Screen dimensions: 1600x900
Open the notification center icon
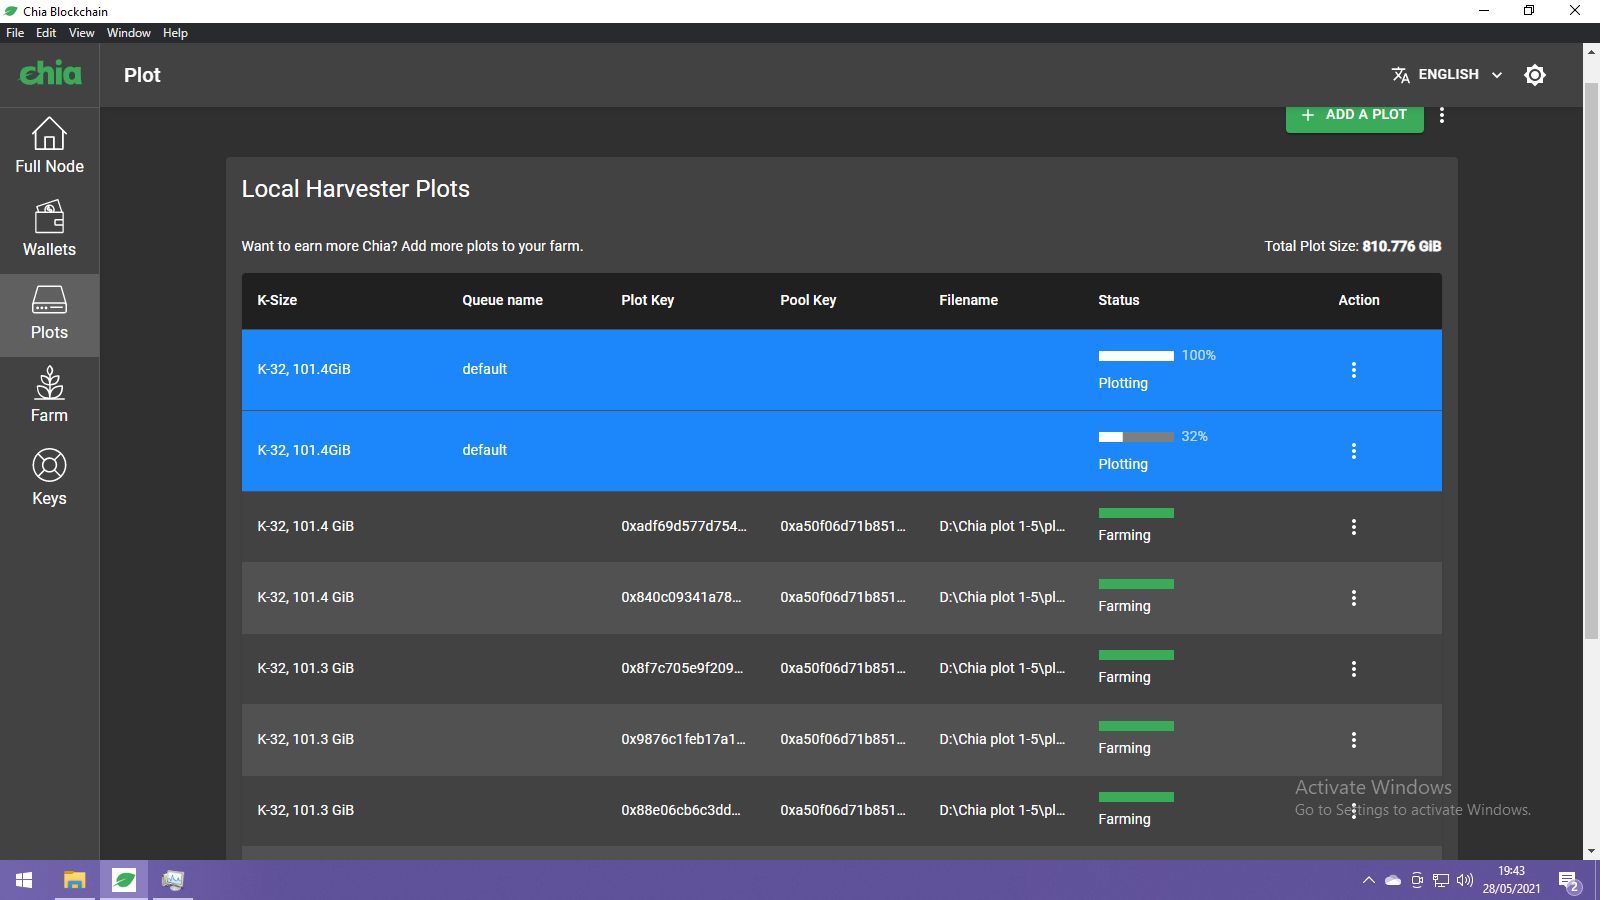click(x=1569, y=881)
